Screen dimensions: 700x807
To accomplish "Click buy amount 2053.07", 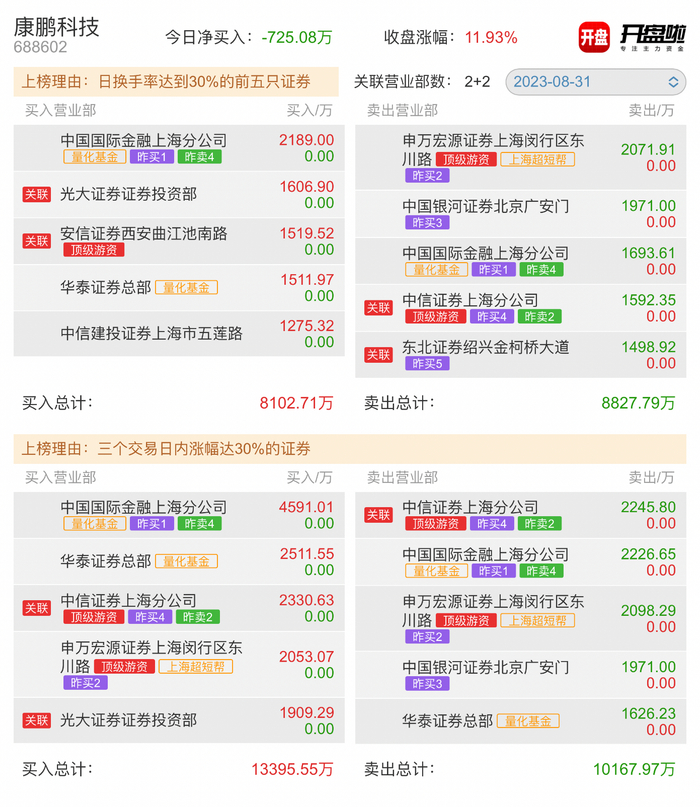I will coord(306,657).
